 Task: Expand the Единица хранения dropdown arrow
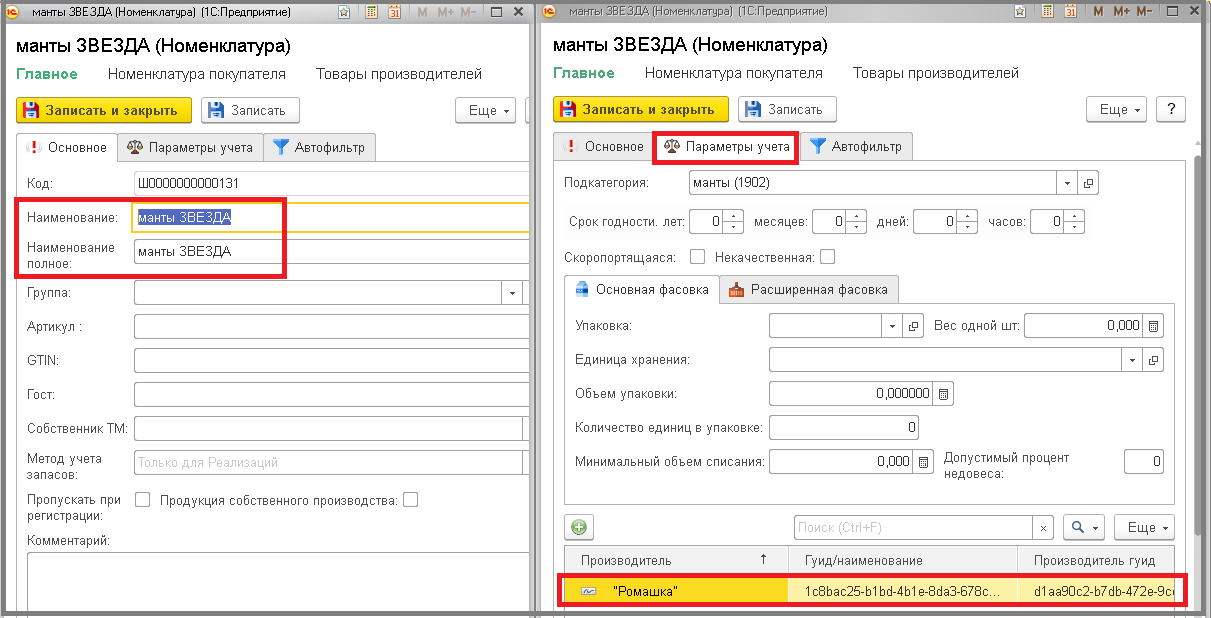click(1132, 360)
